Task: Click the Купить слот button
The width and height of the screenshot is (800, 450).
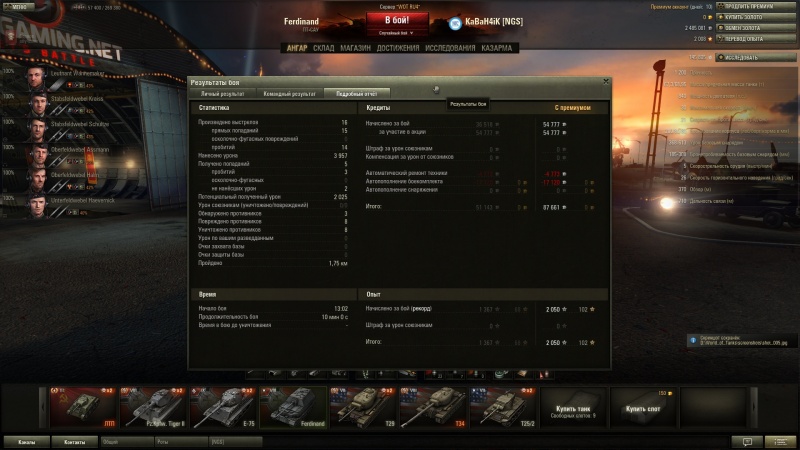Action: pyautogui.click(x=643, y=407)
